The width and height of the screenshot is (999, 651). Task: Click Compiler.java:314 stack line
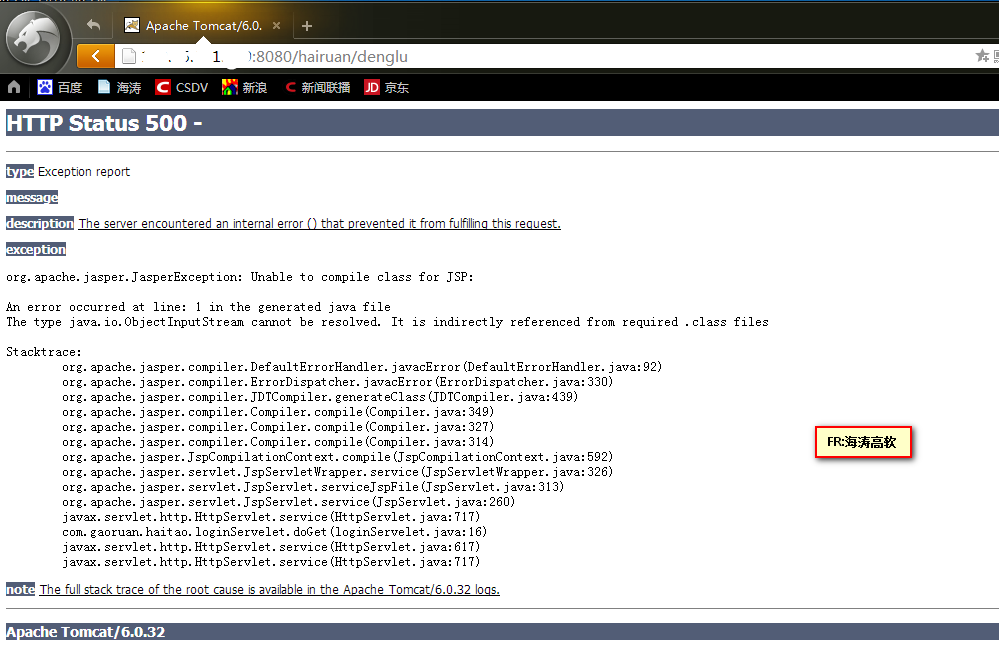(x=278, y=442)
